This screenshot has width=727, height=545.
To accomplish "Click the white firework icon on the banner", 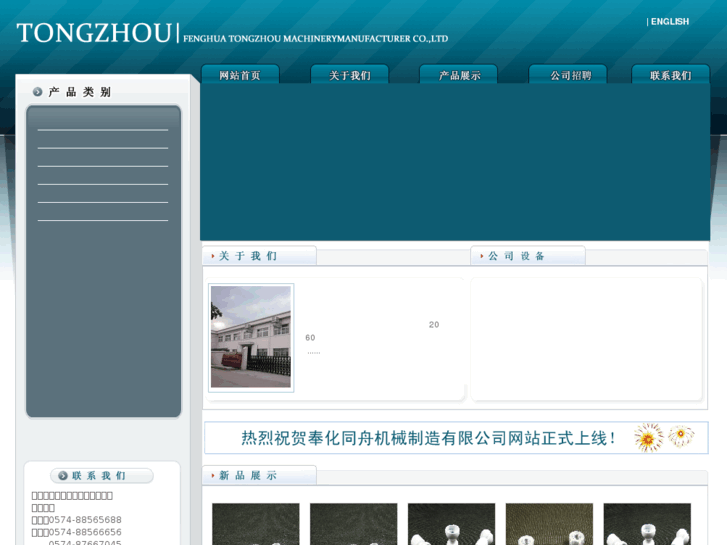I will coord(681,436).
